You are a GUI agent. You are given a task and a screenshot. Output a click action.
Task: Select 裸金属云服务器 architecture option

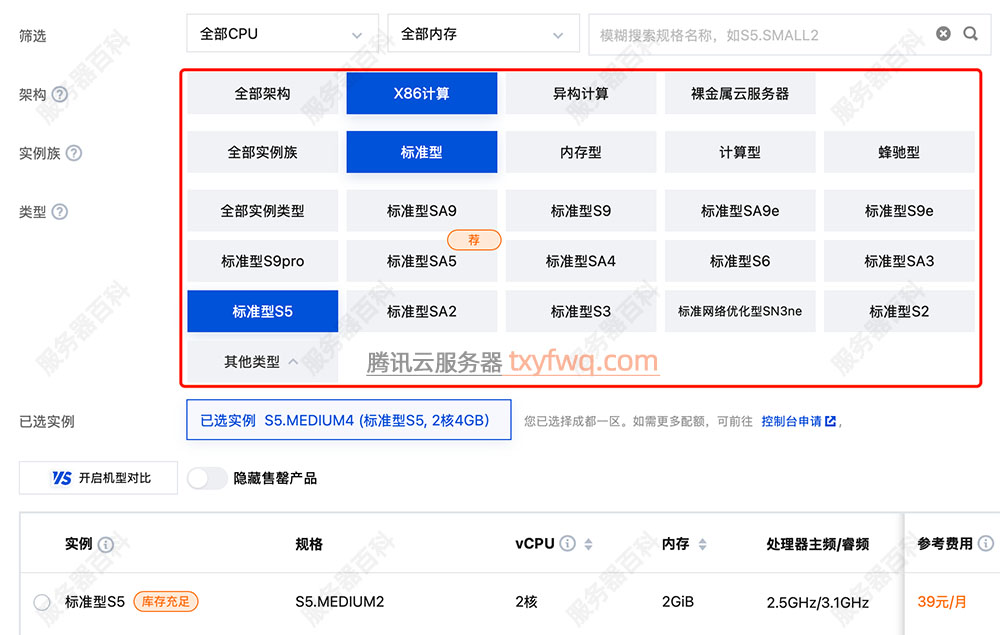tap(740, 94)
